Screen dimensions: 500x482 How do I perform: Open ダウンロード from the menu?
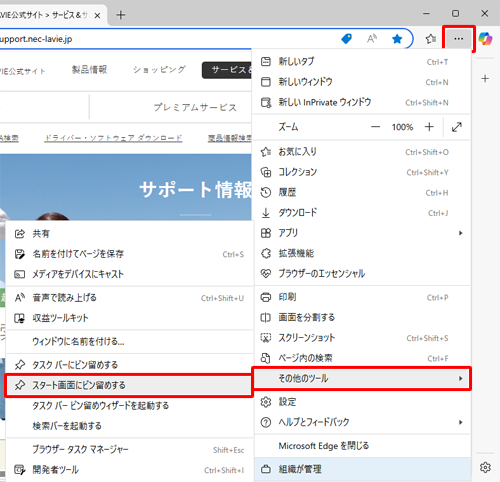(362, 213)
